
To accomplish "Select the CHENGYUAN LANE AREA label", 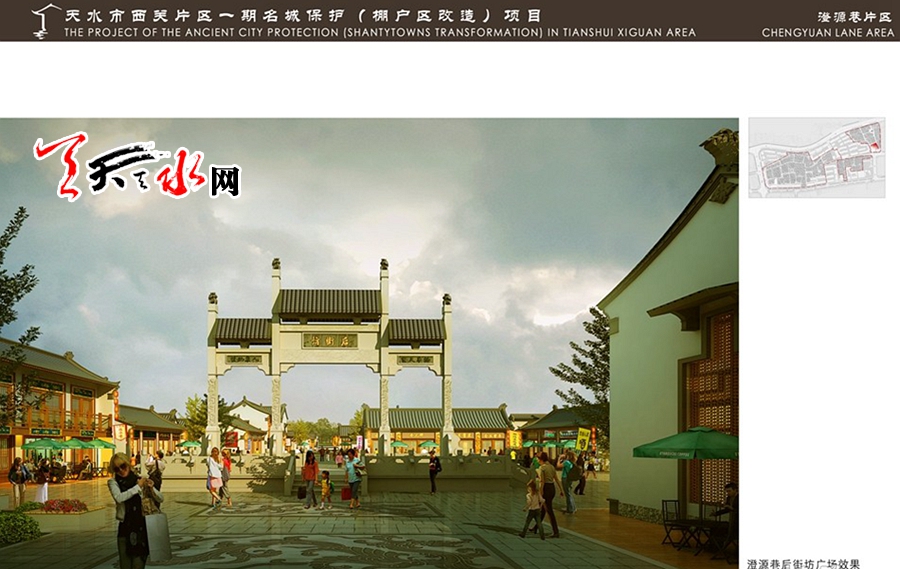I will point(828,33).
